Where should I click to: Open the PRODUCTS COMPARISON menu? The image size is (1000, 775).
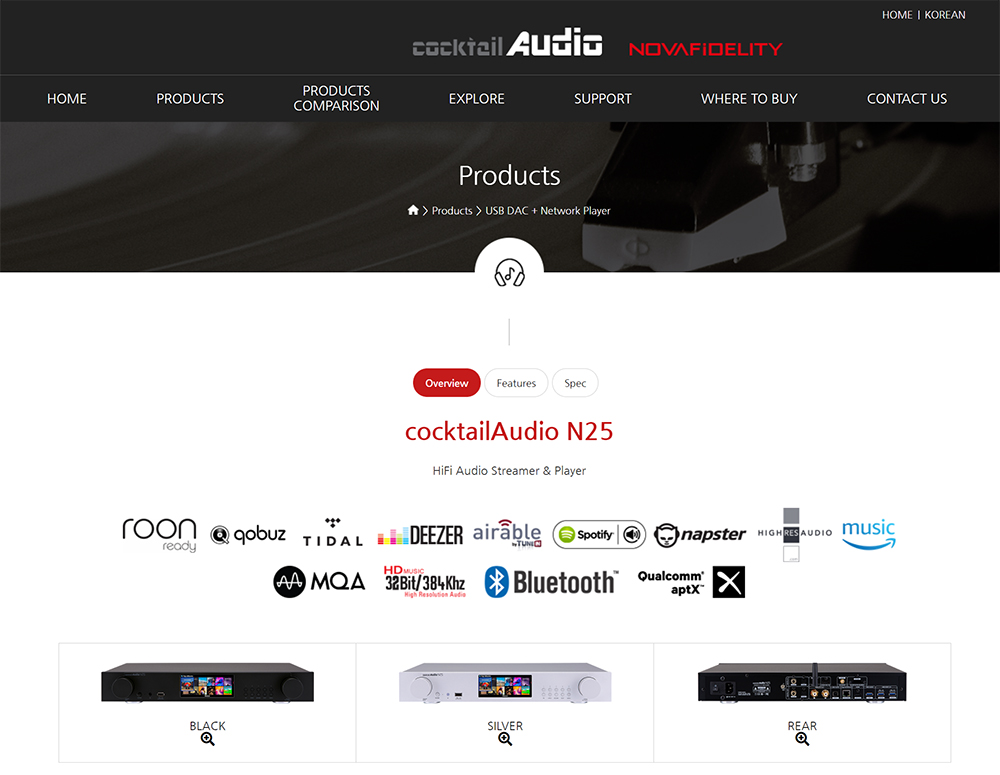336,98
